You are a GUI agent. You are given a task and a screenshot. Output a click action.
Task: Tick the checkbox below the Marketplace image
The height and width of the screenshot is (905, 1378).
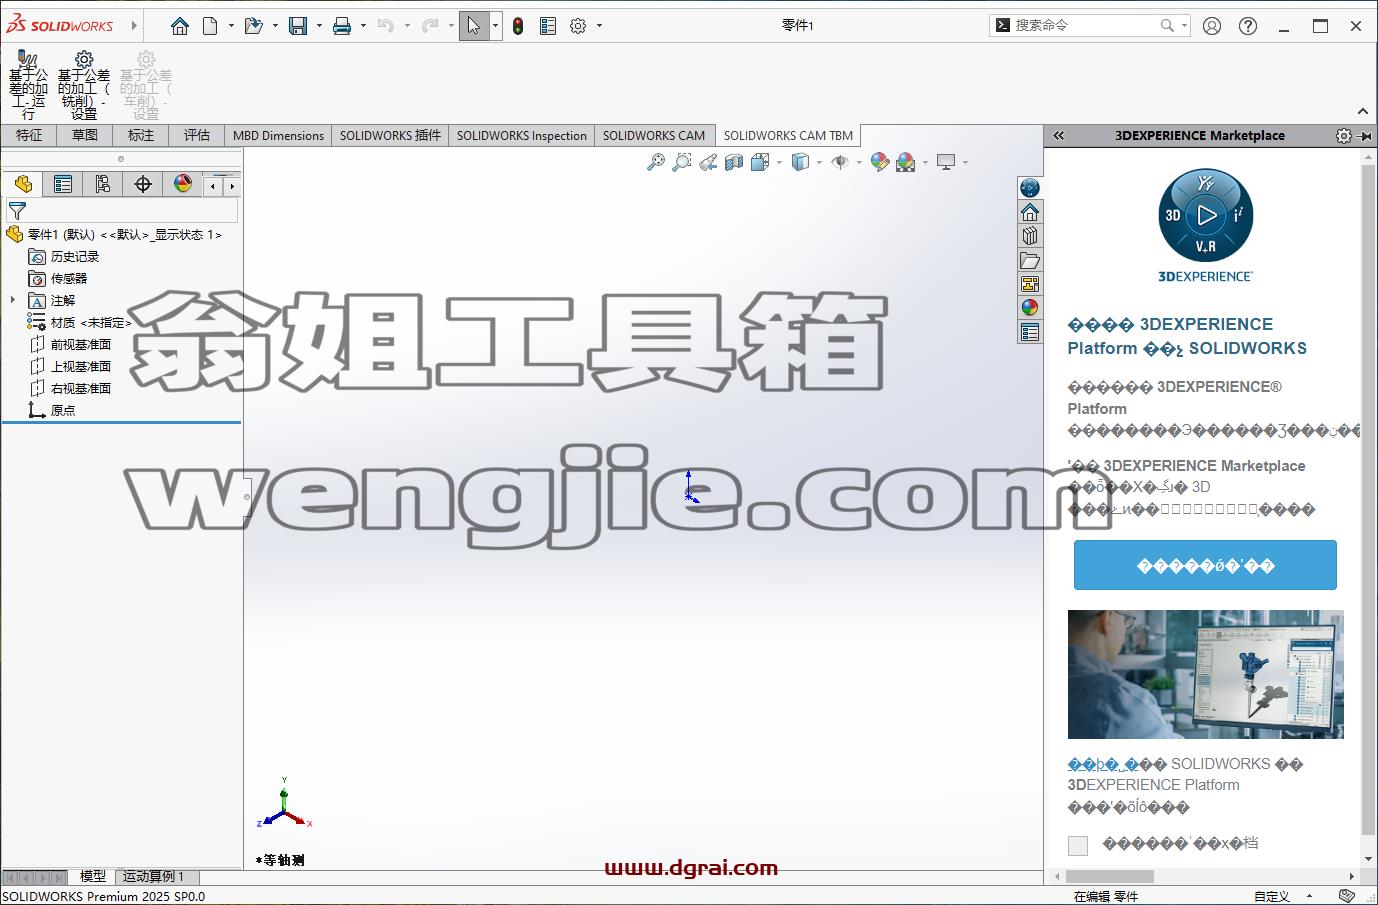tap(1078, 846)
